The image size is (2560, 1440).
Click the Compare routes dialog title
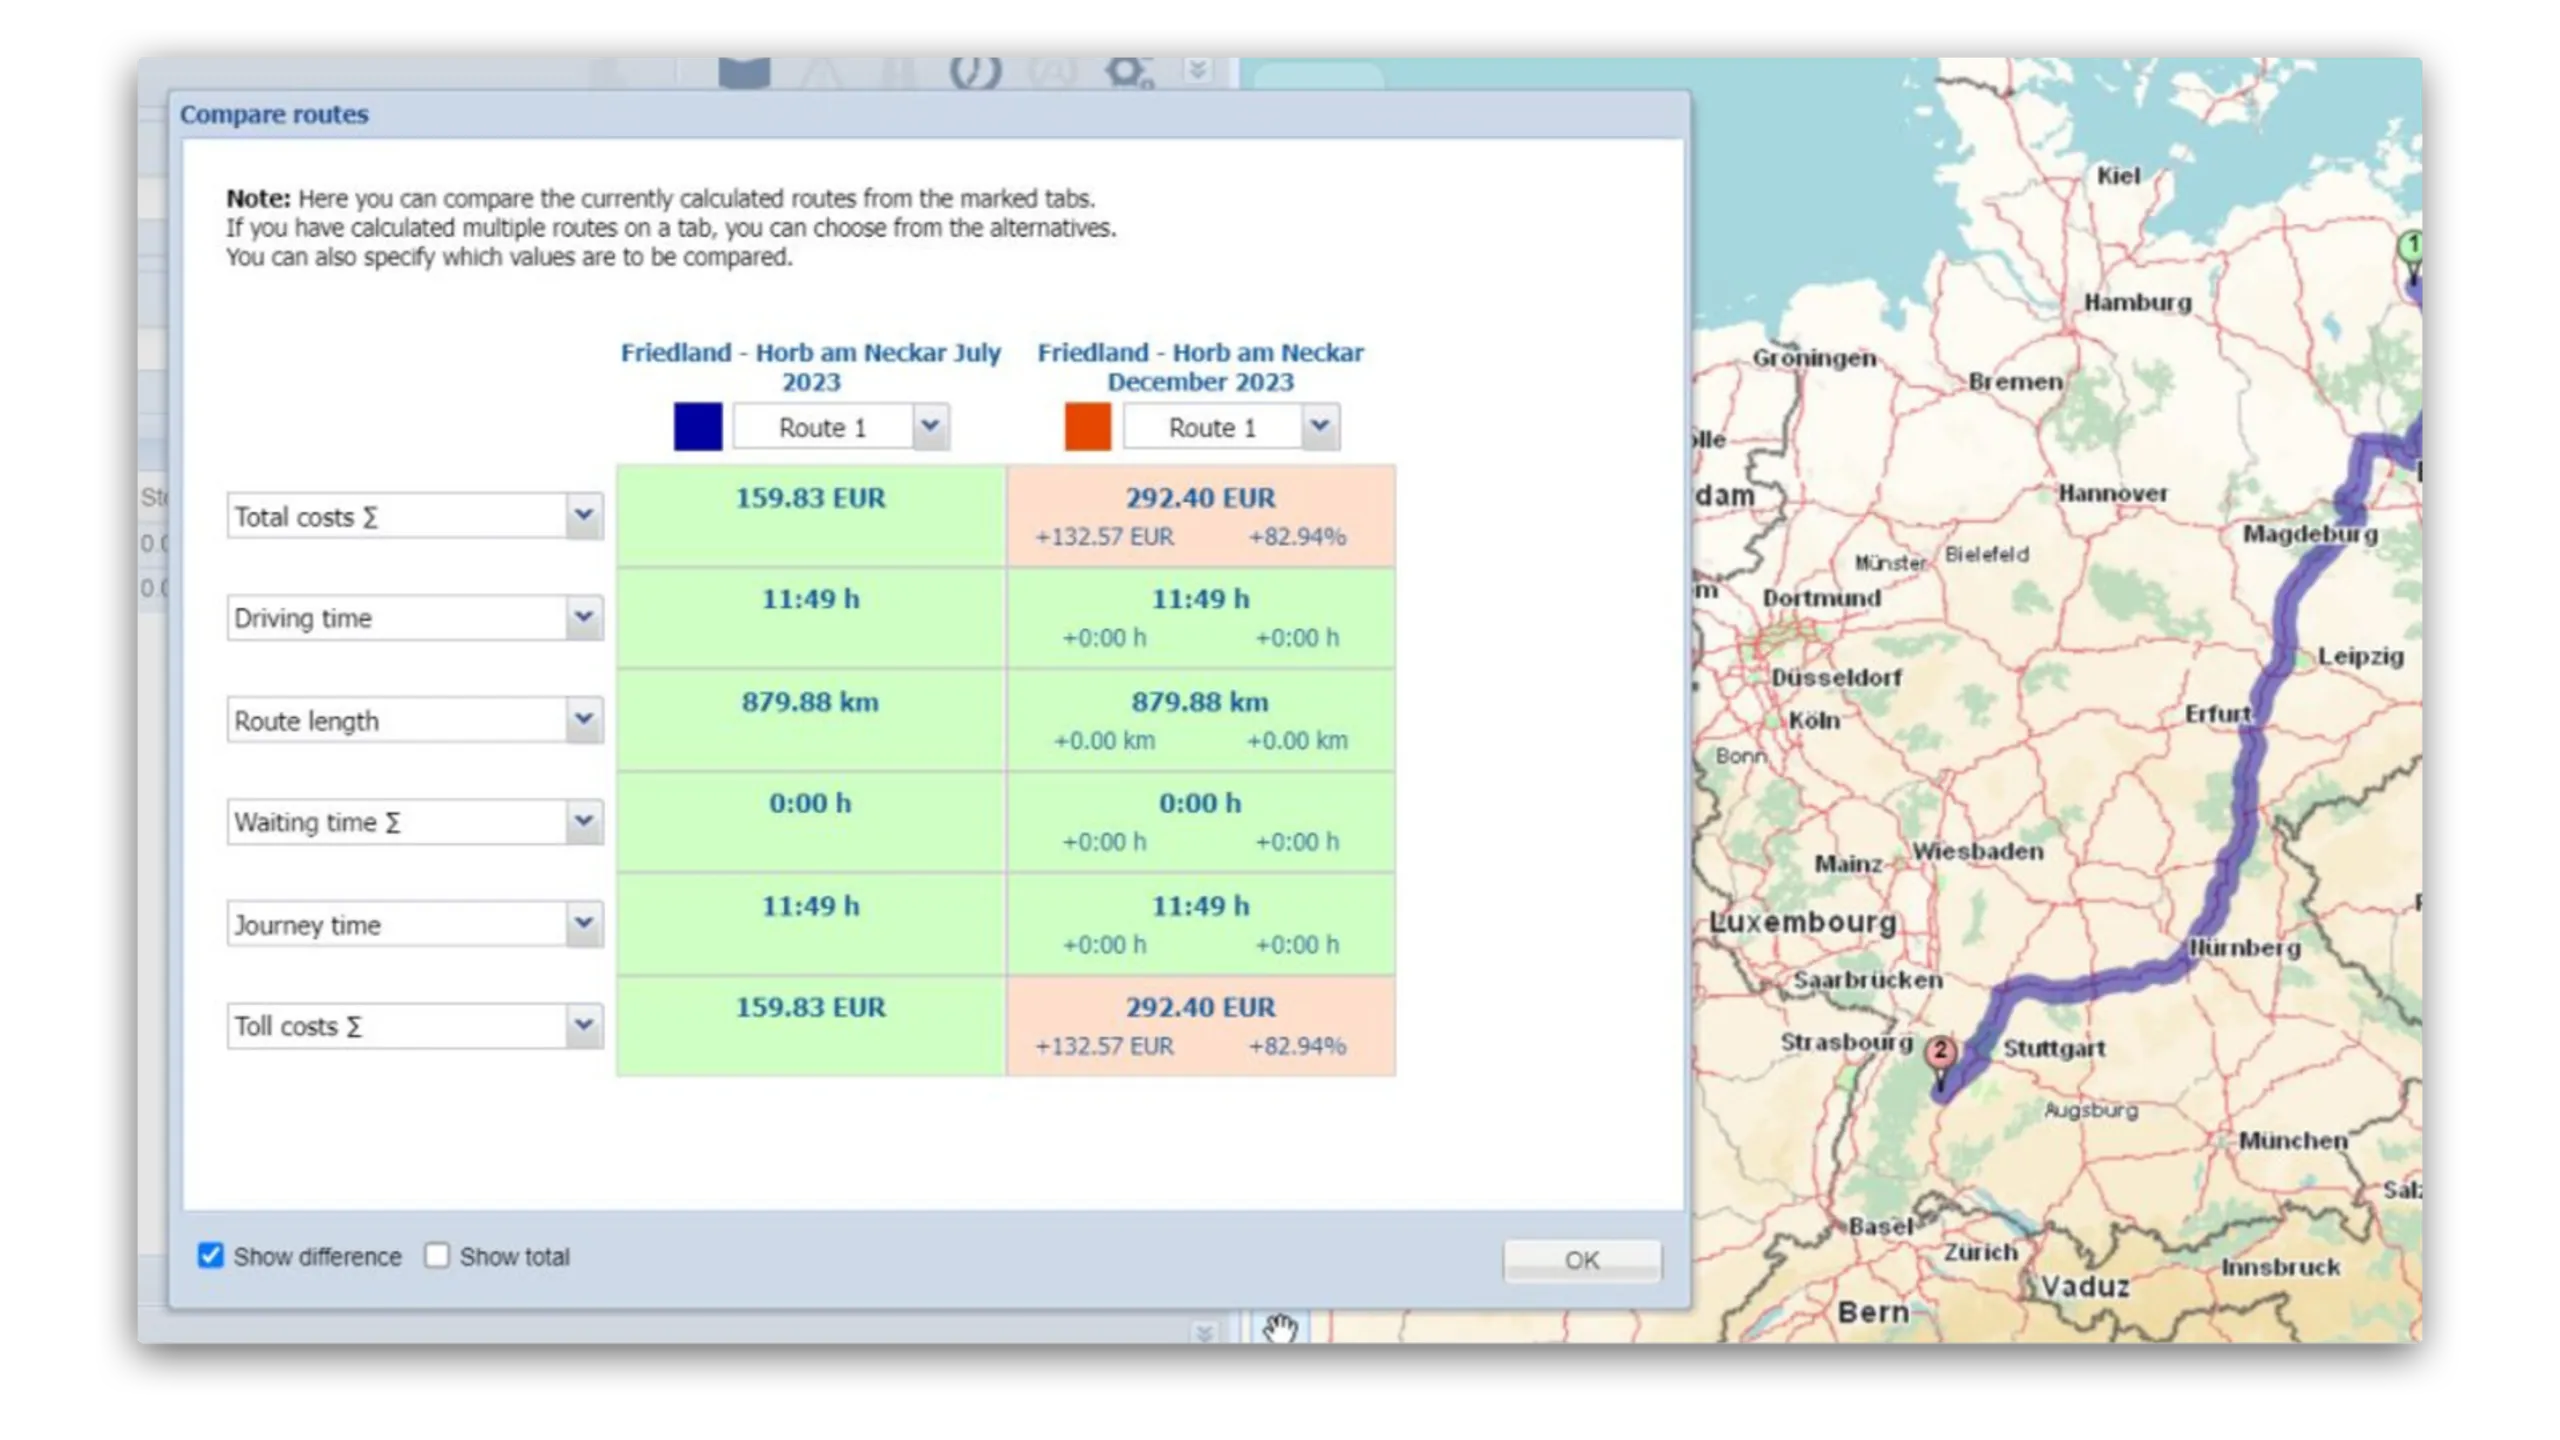point(274,114)
